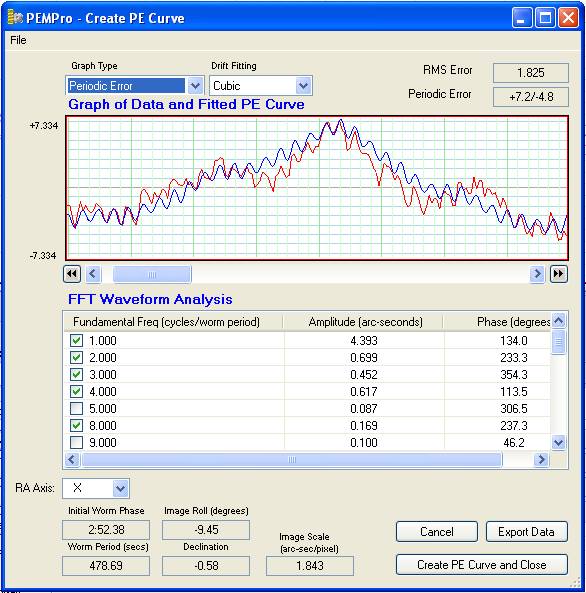Jump graph to end with fast-forward button
This screenshot has width=586, height=593.
coord(559,273)
